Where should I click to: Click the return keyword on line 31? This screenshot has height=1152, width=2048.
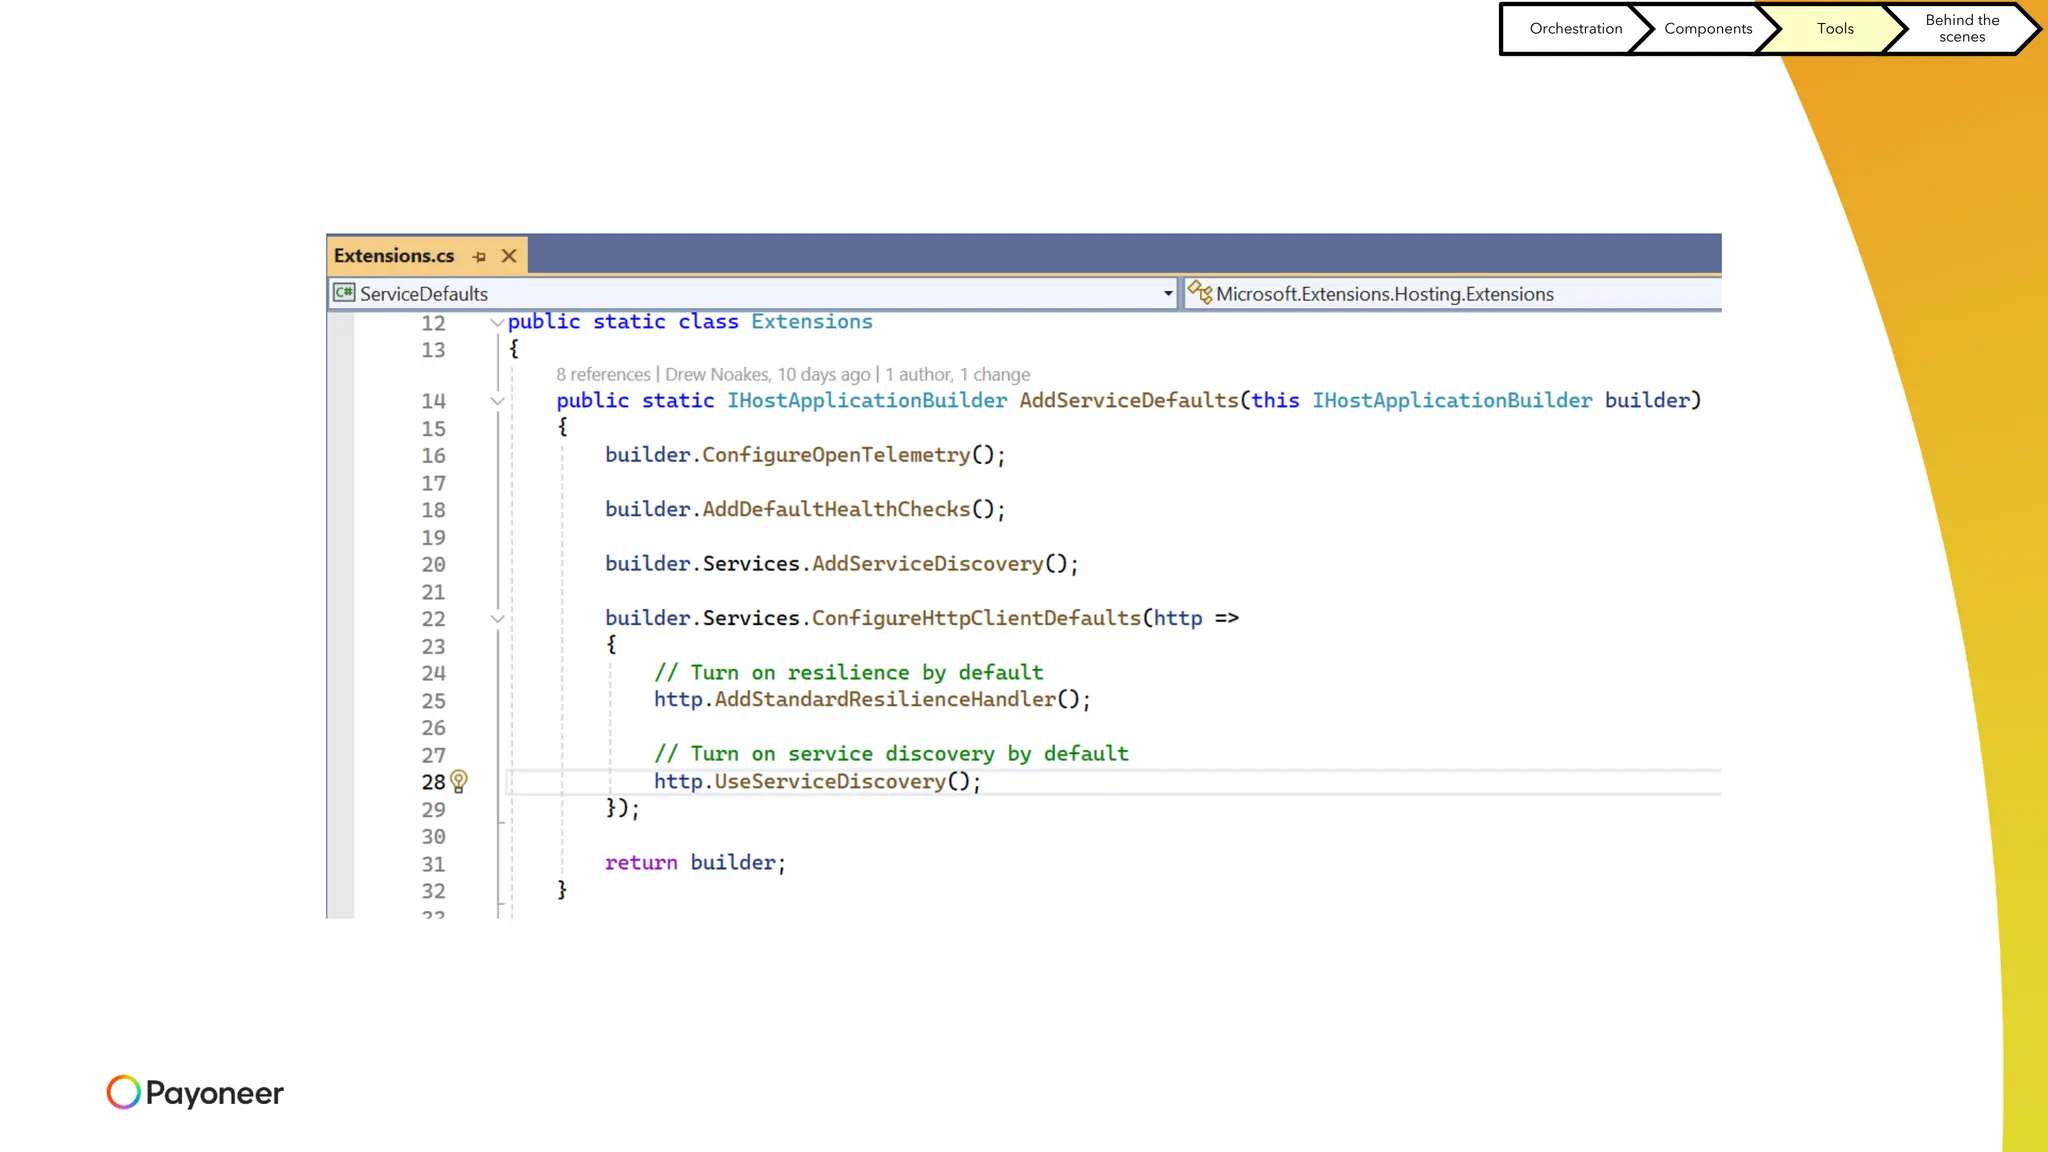pos(641,862)
